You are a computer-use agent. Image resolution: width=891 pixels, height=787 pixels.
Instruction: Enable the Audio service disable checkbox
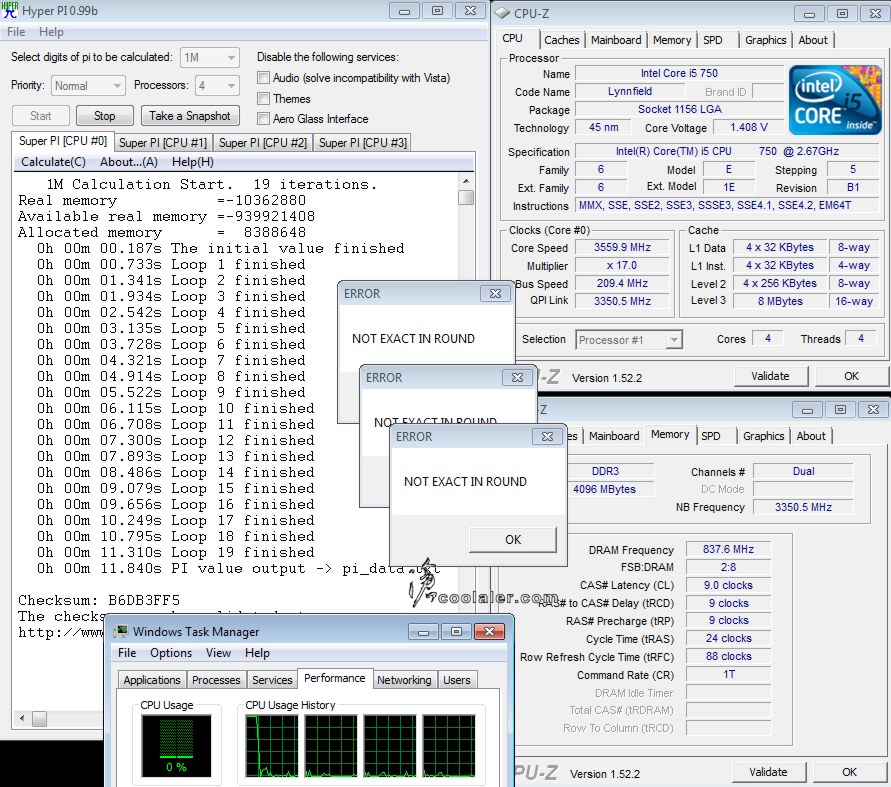[263, 77]
